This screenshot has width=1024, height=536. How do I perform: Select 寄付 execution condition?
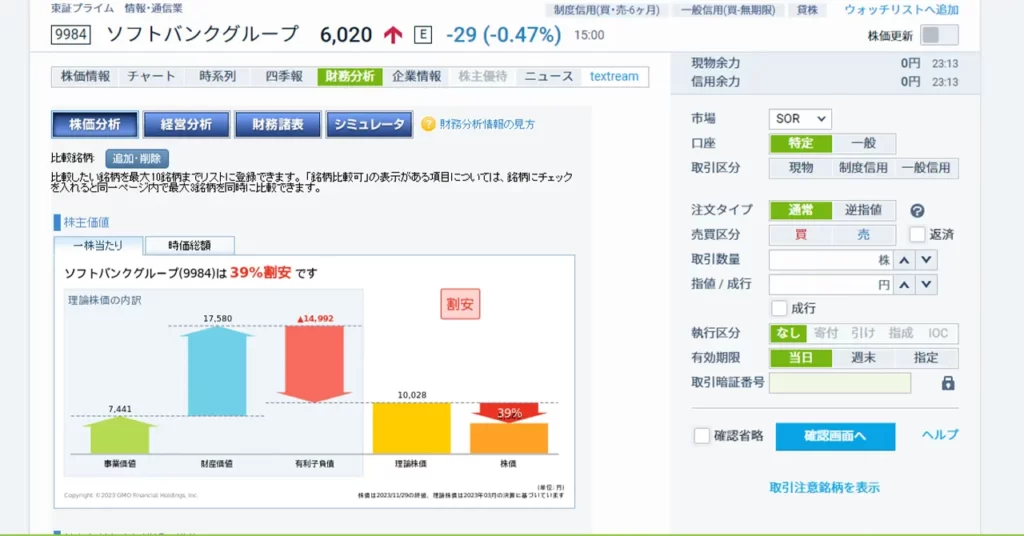[826, 334]
